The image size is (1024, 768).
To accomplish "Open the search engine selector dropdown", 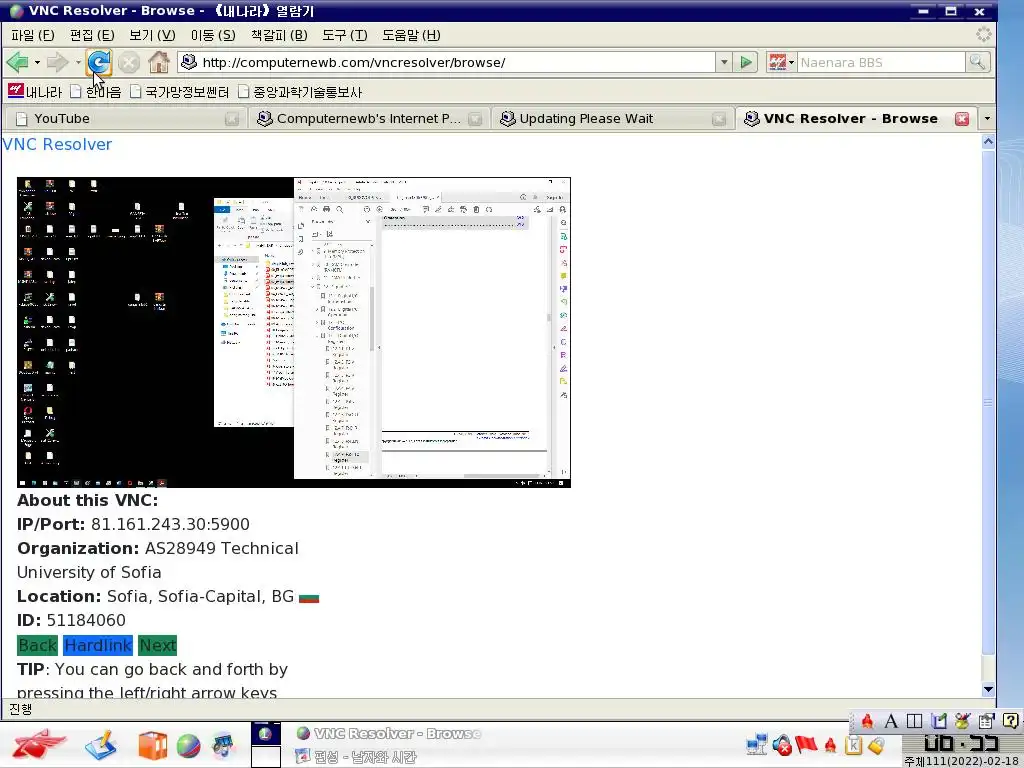I will (792, 63).
